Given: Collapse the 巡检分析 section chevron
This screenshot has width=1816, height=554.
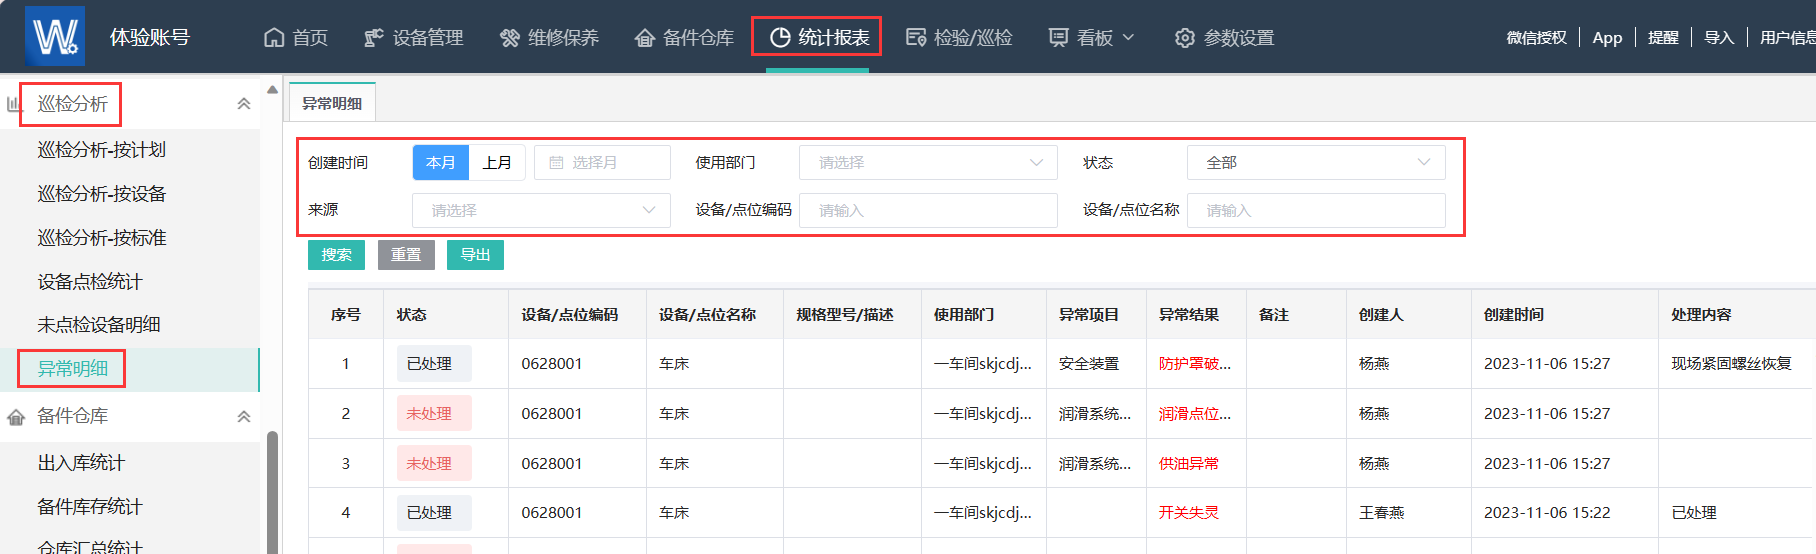Looking at the screenshot, I should click(243, 104).
